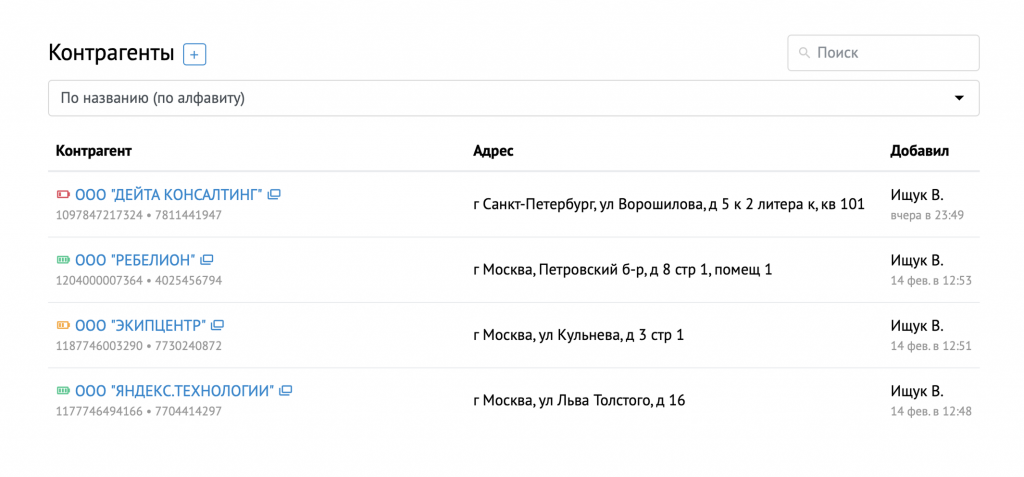Click green battery icon beside ЯНДЕКС.ТЕХНОЛОГИИ

point(63,391)
